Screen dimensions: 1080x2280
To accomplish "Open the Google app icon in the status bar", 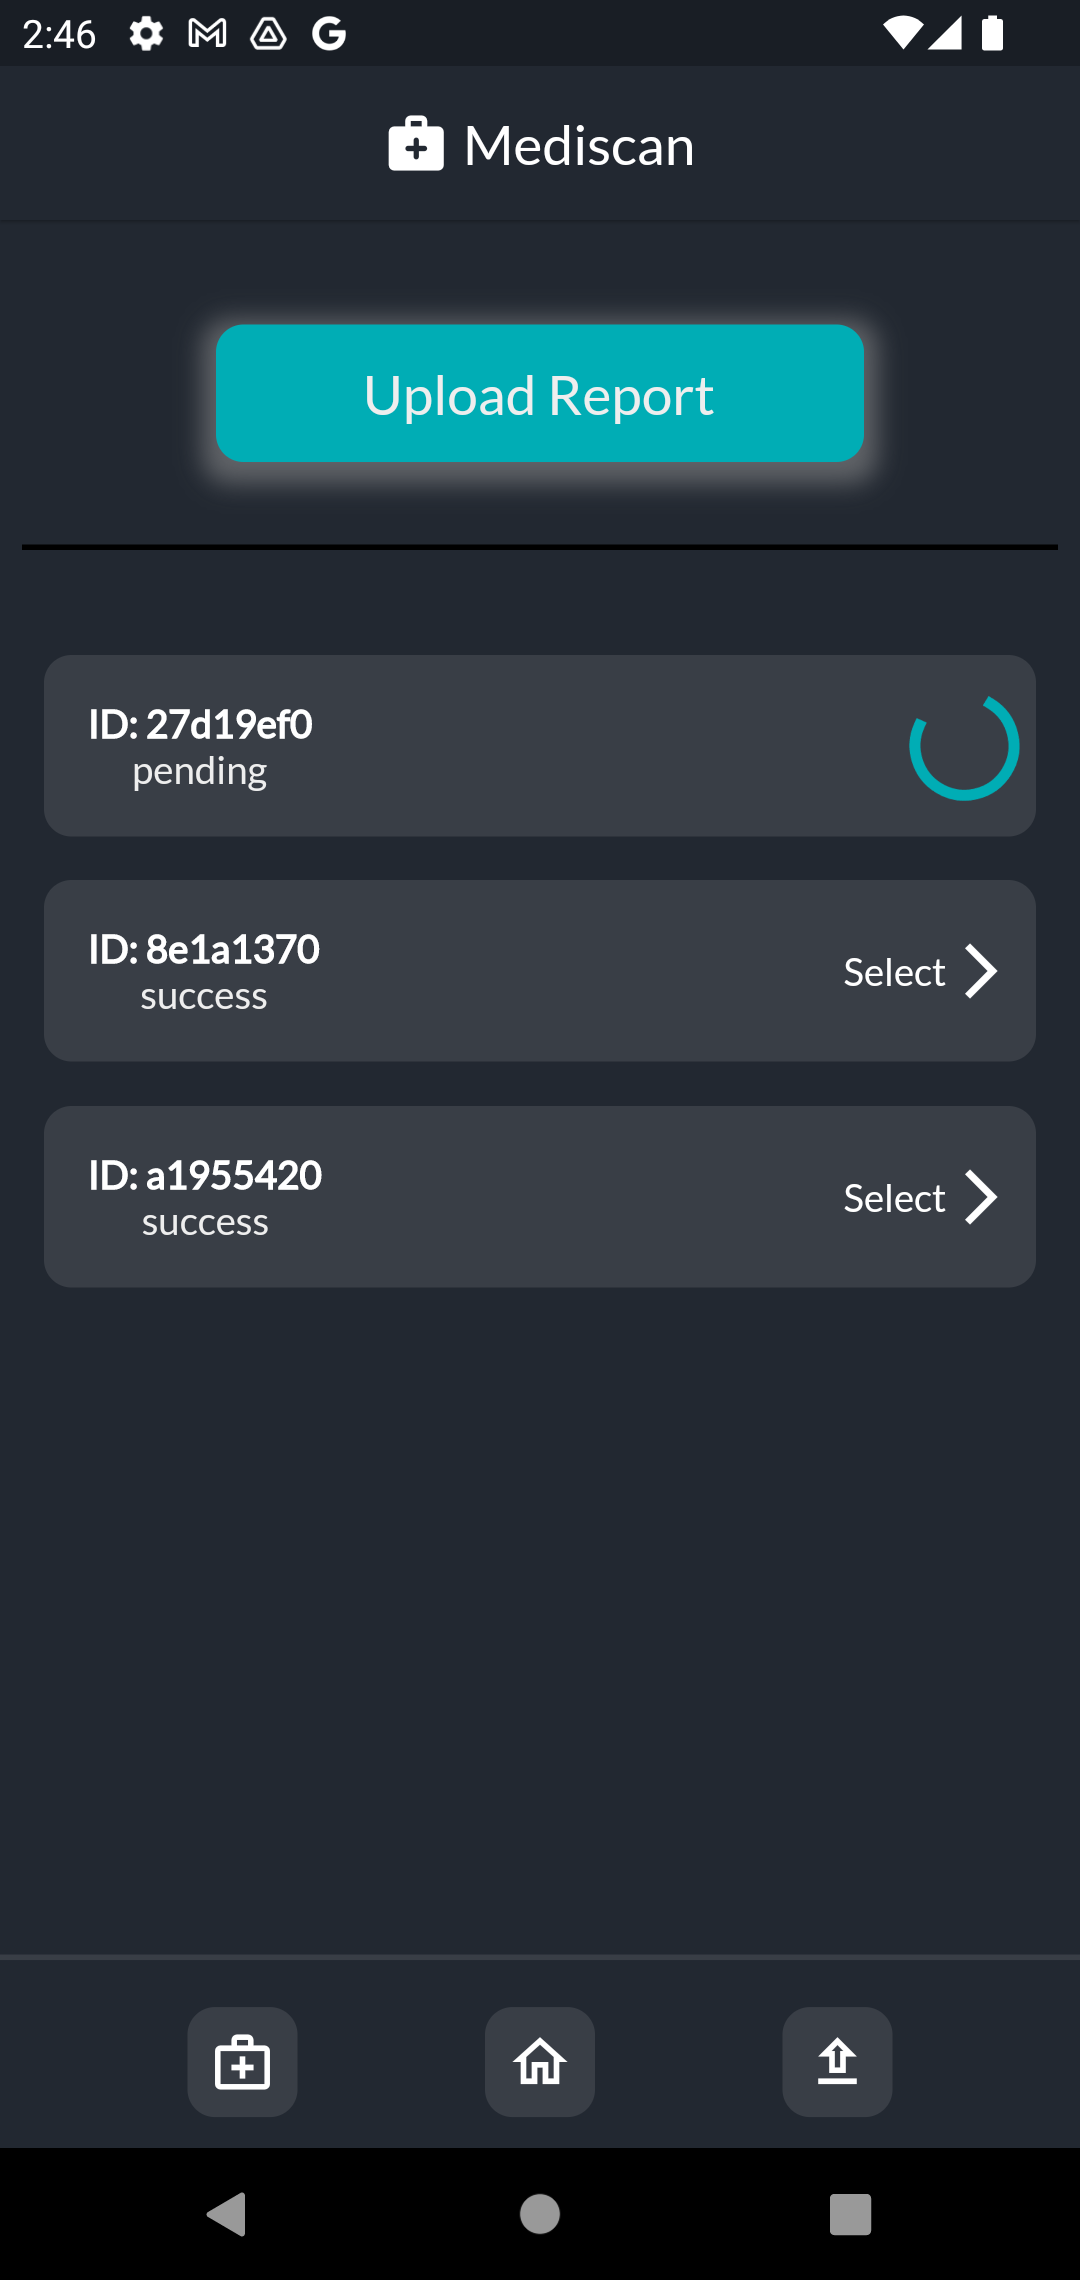I will (330, 33).
